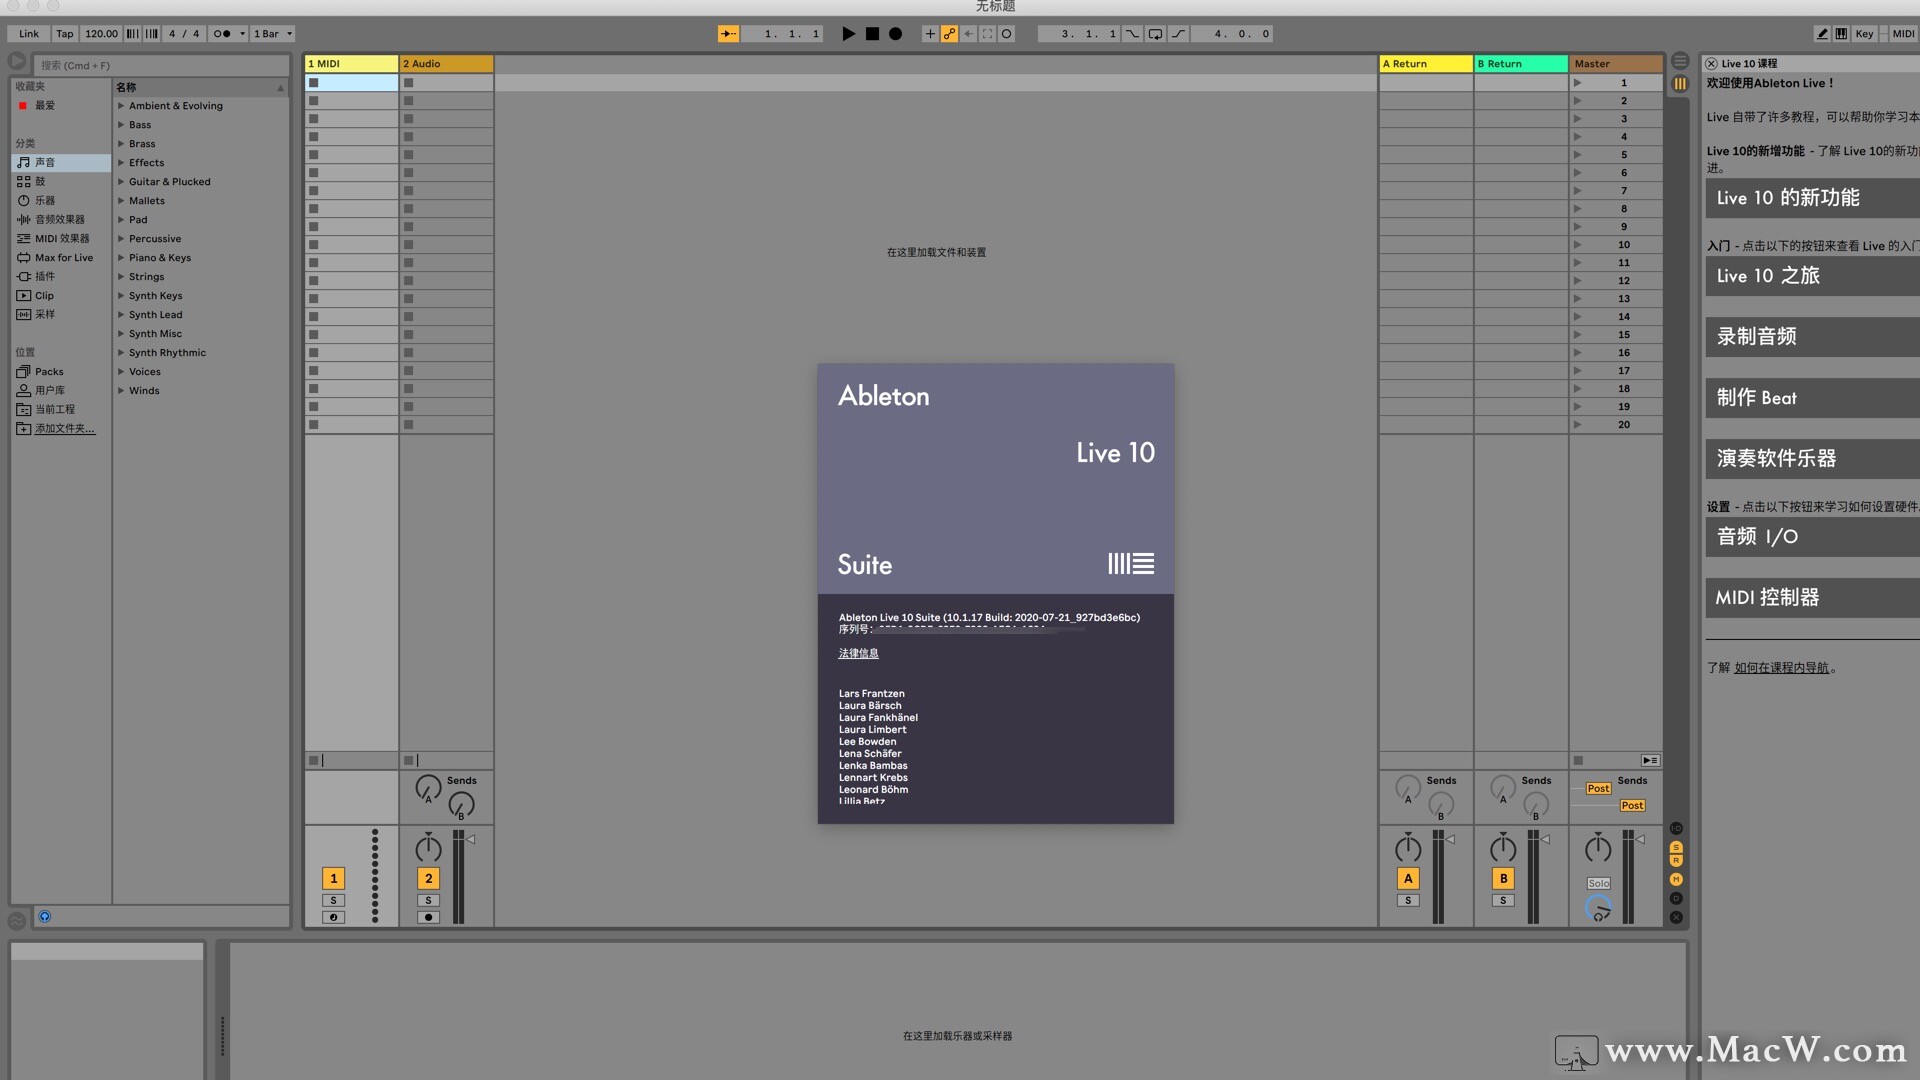Click the metronome icon

point(222,33)
